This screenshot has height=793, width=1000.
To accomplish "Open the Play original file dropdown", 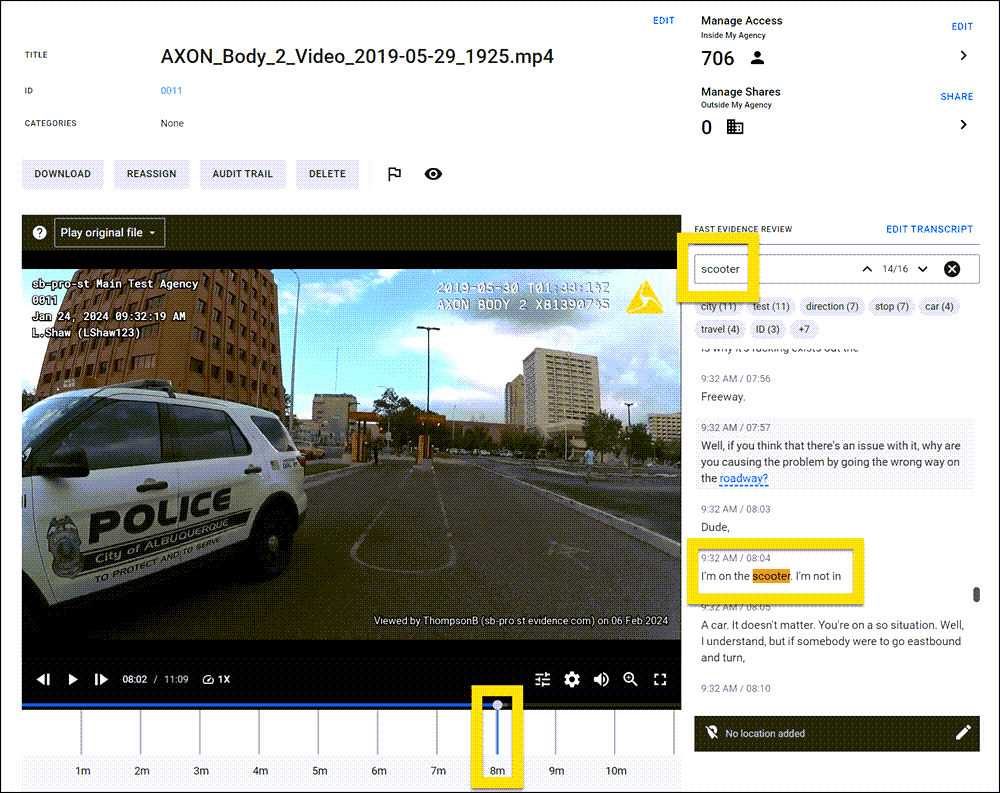I will 108,233.
